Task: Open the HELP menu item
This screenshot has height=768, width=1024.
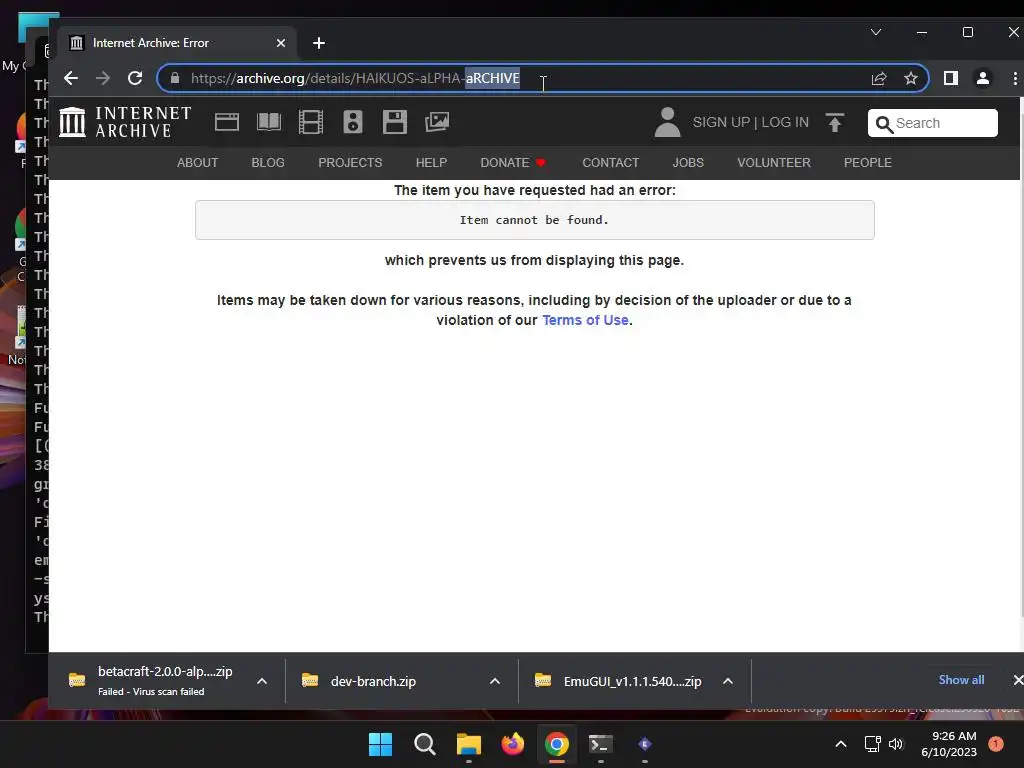Action: pyautogui.click(x=431, y=163)
